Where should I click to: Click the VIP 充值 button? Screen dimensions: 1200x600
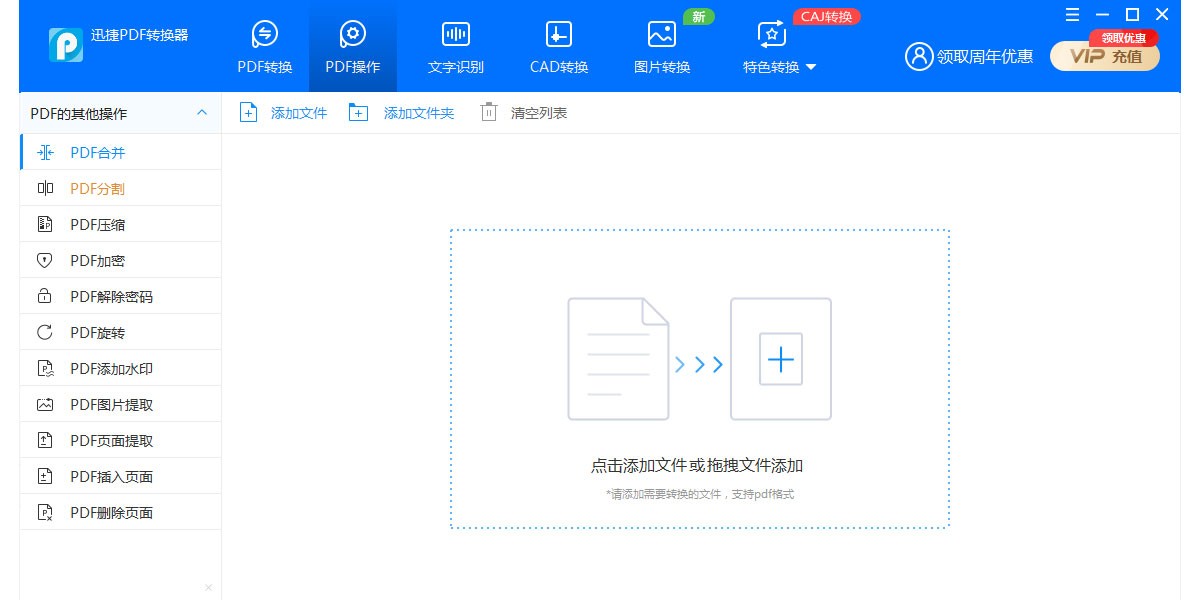1105,56
